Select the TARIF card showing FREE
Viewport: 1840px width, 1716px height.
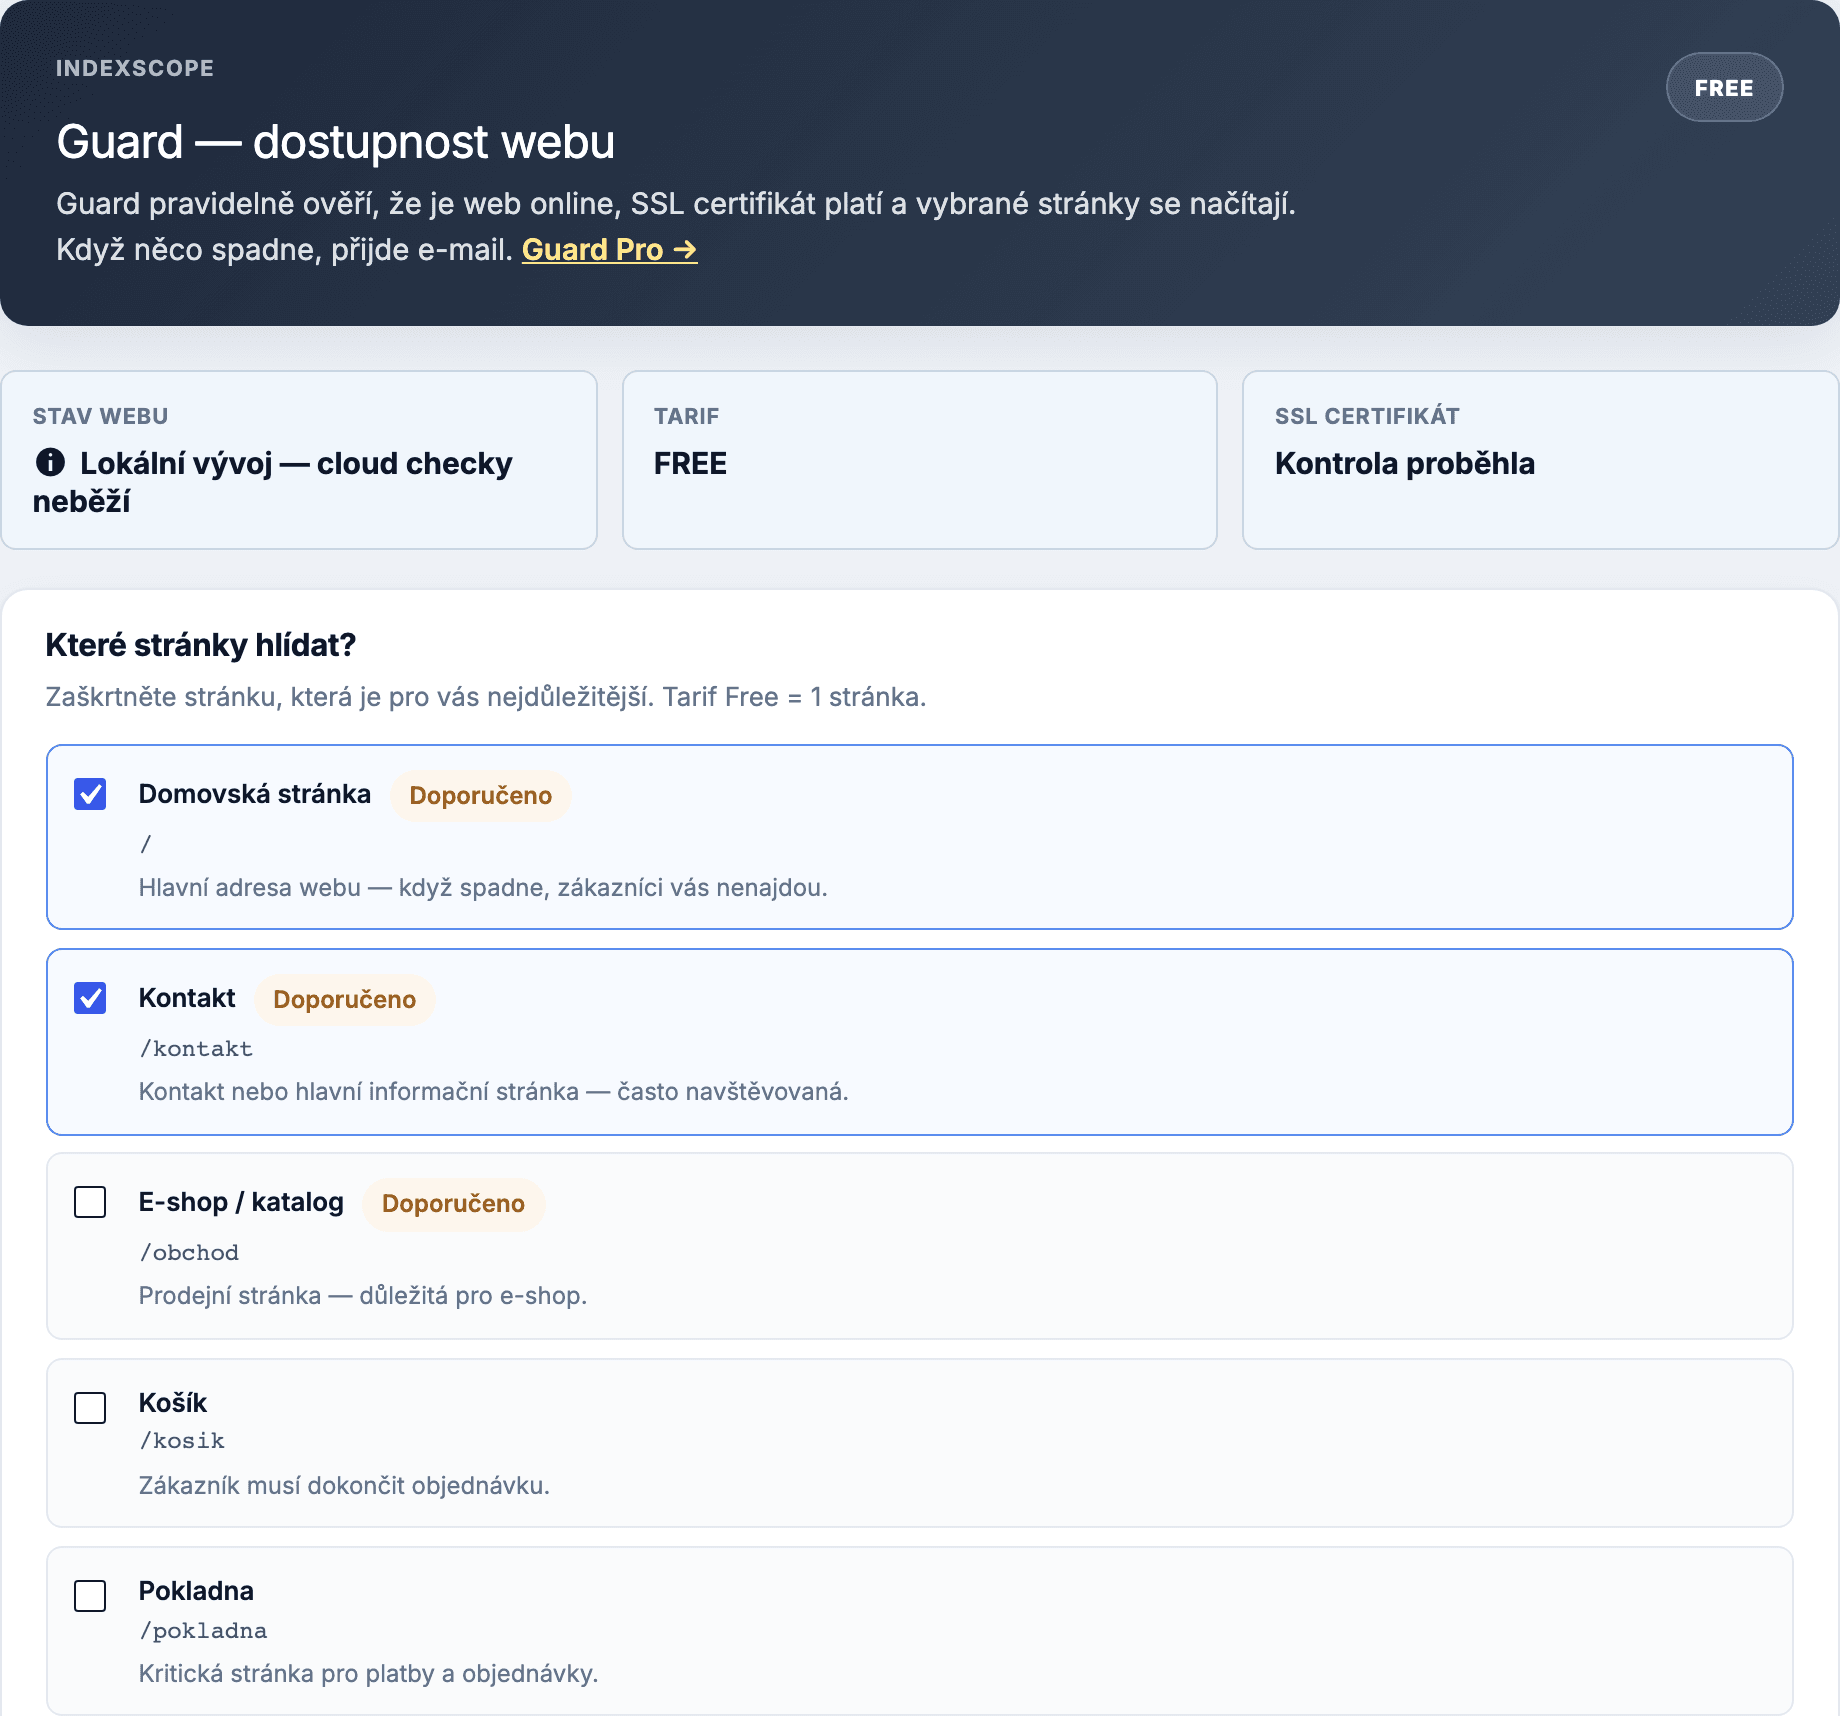919,460
